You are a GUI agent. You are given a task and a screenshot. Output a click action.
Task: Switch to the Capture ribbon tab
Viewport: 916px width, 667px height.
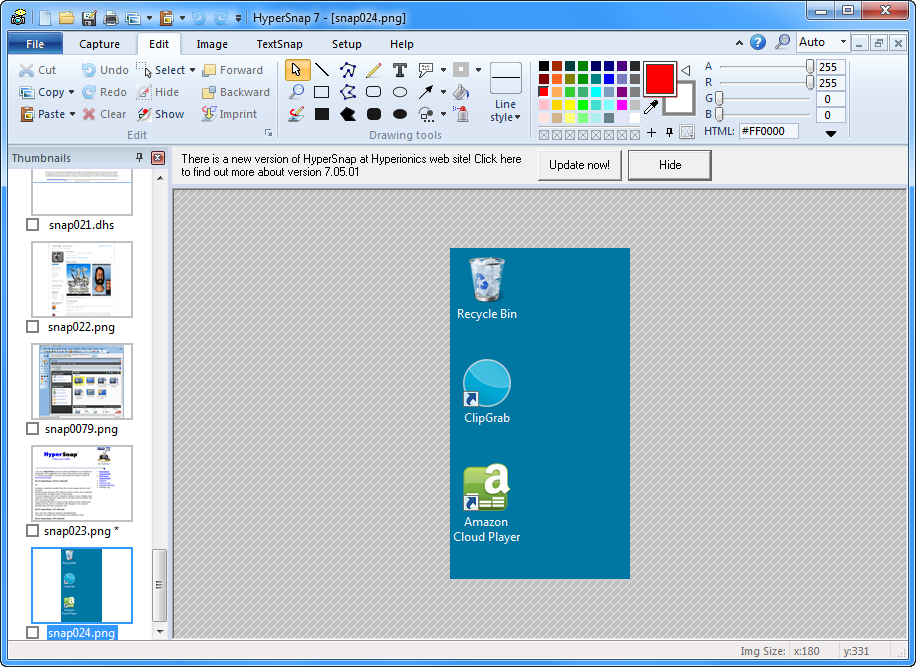pyautogui.click(x=99, y=44)
